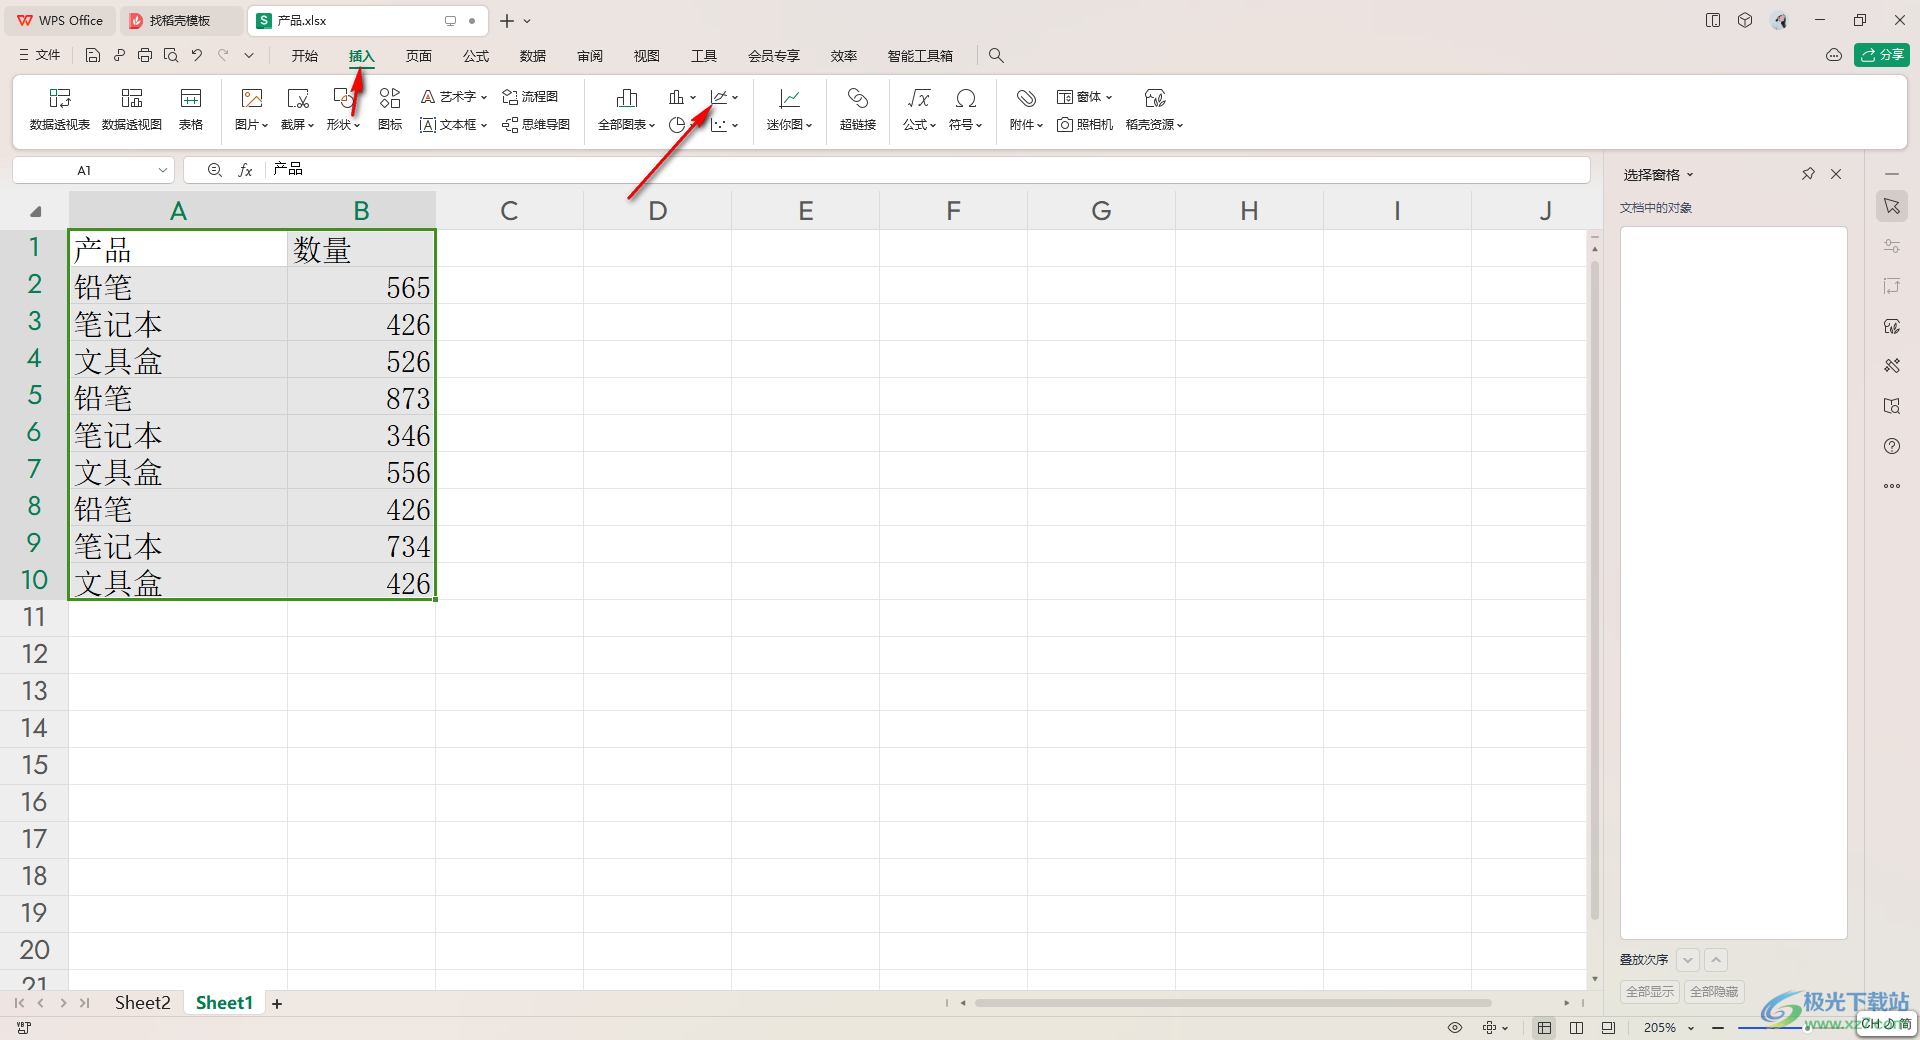Image resolution: width=1920 pixels, height=1040 pixels.
Task: Add a new sheet with plus button
Action: (277, 1004)
